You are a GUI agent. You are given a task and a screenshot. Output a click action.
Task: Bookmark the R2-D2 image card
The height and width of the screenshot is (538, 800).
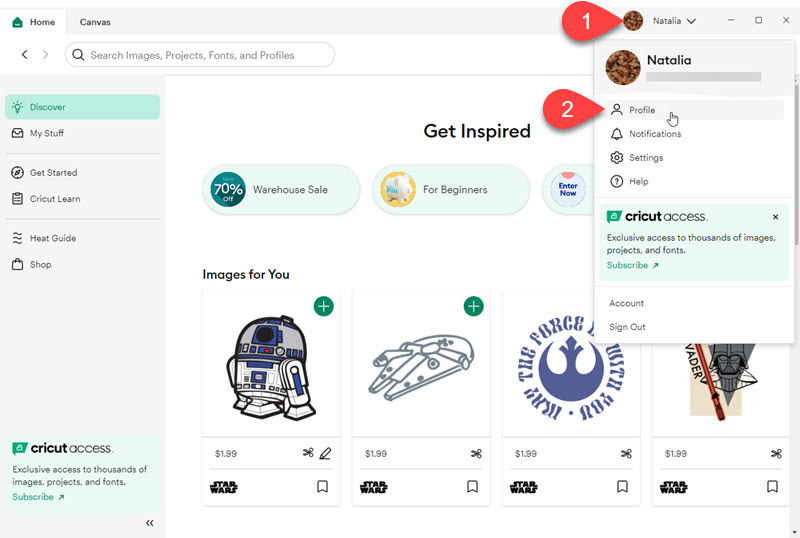pyautogui.click(x=323, y=487)
